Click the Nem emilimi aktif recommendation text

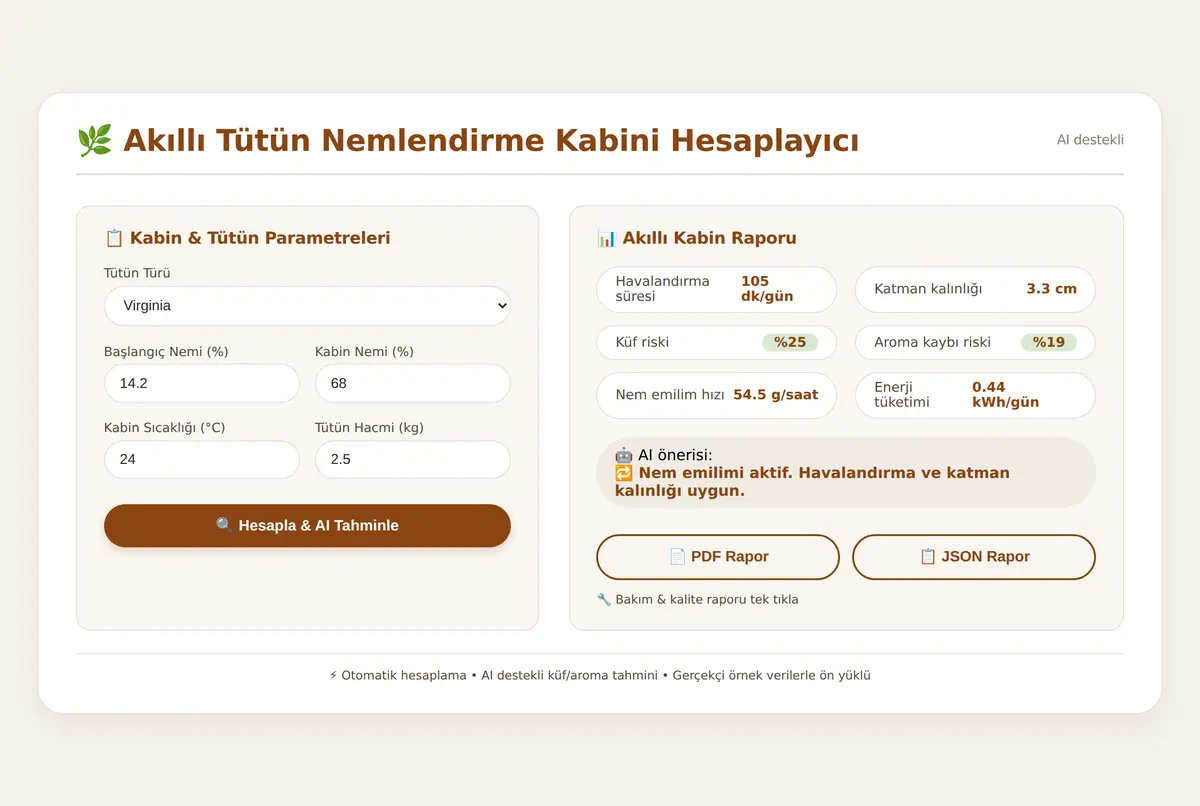812,482
